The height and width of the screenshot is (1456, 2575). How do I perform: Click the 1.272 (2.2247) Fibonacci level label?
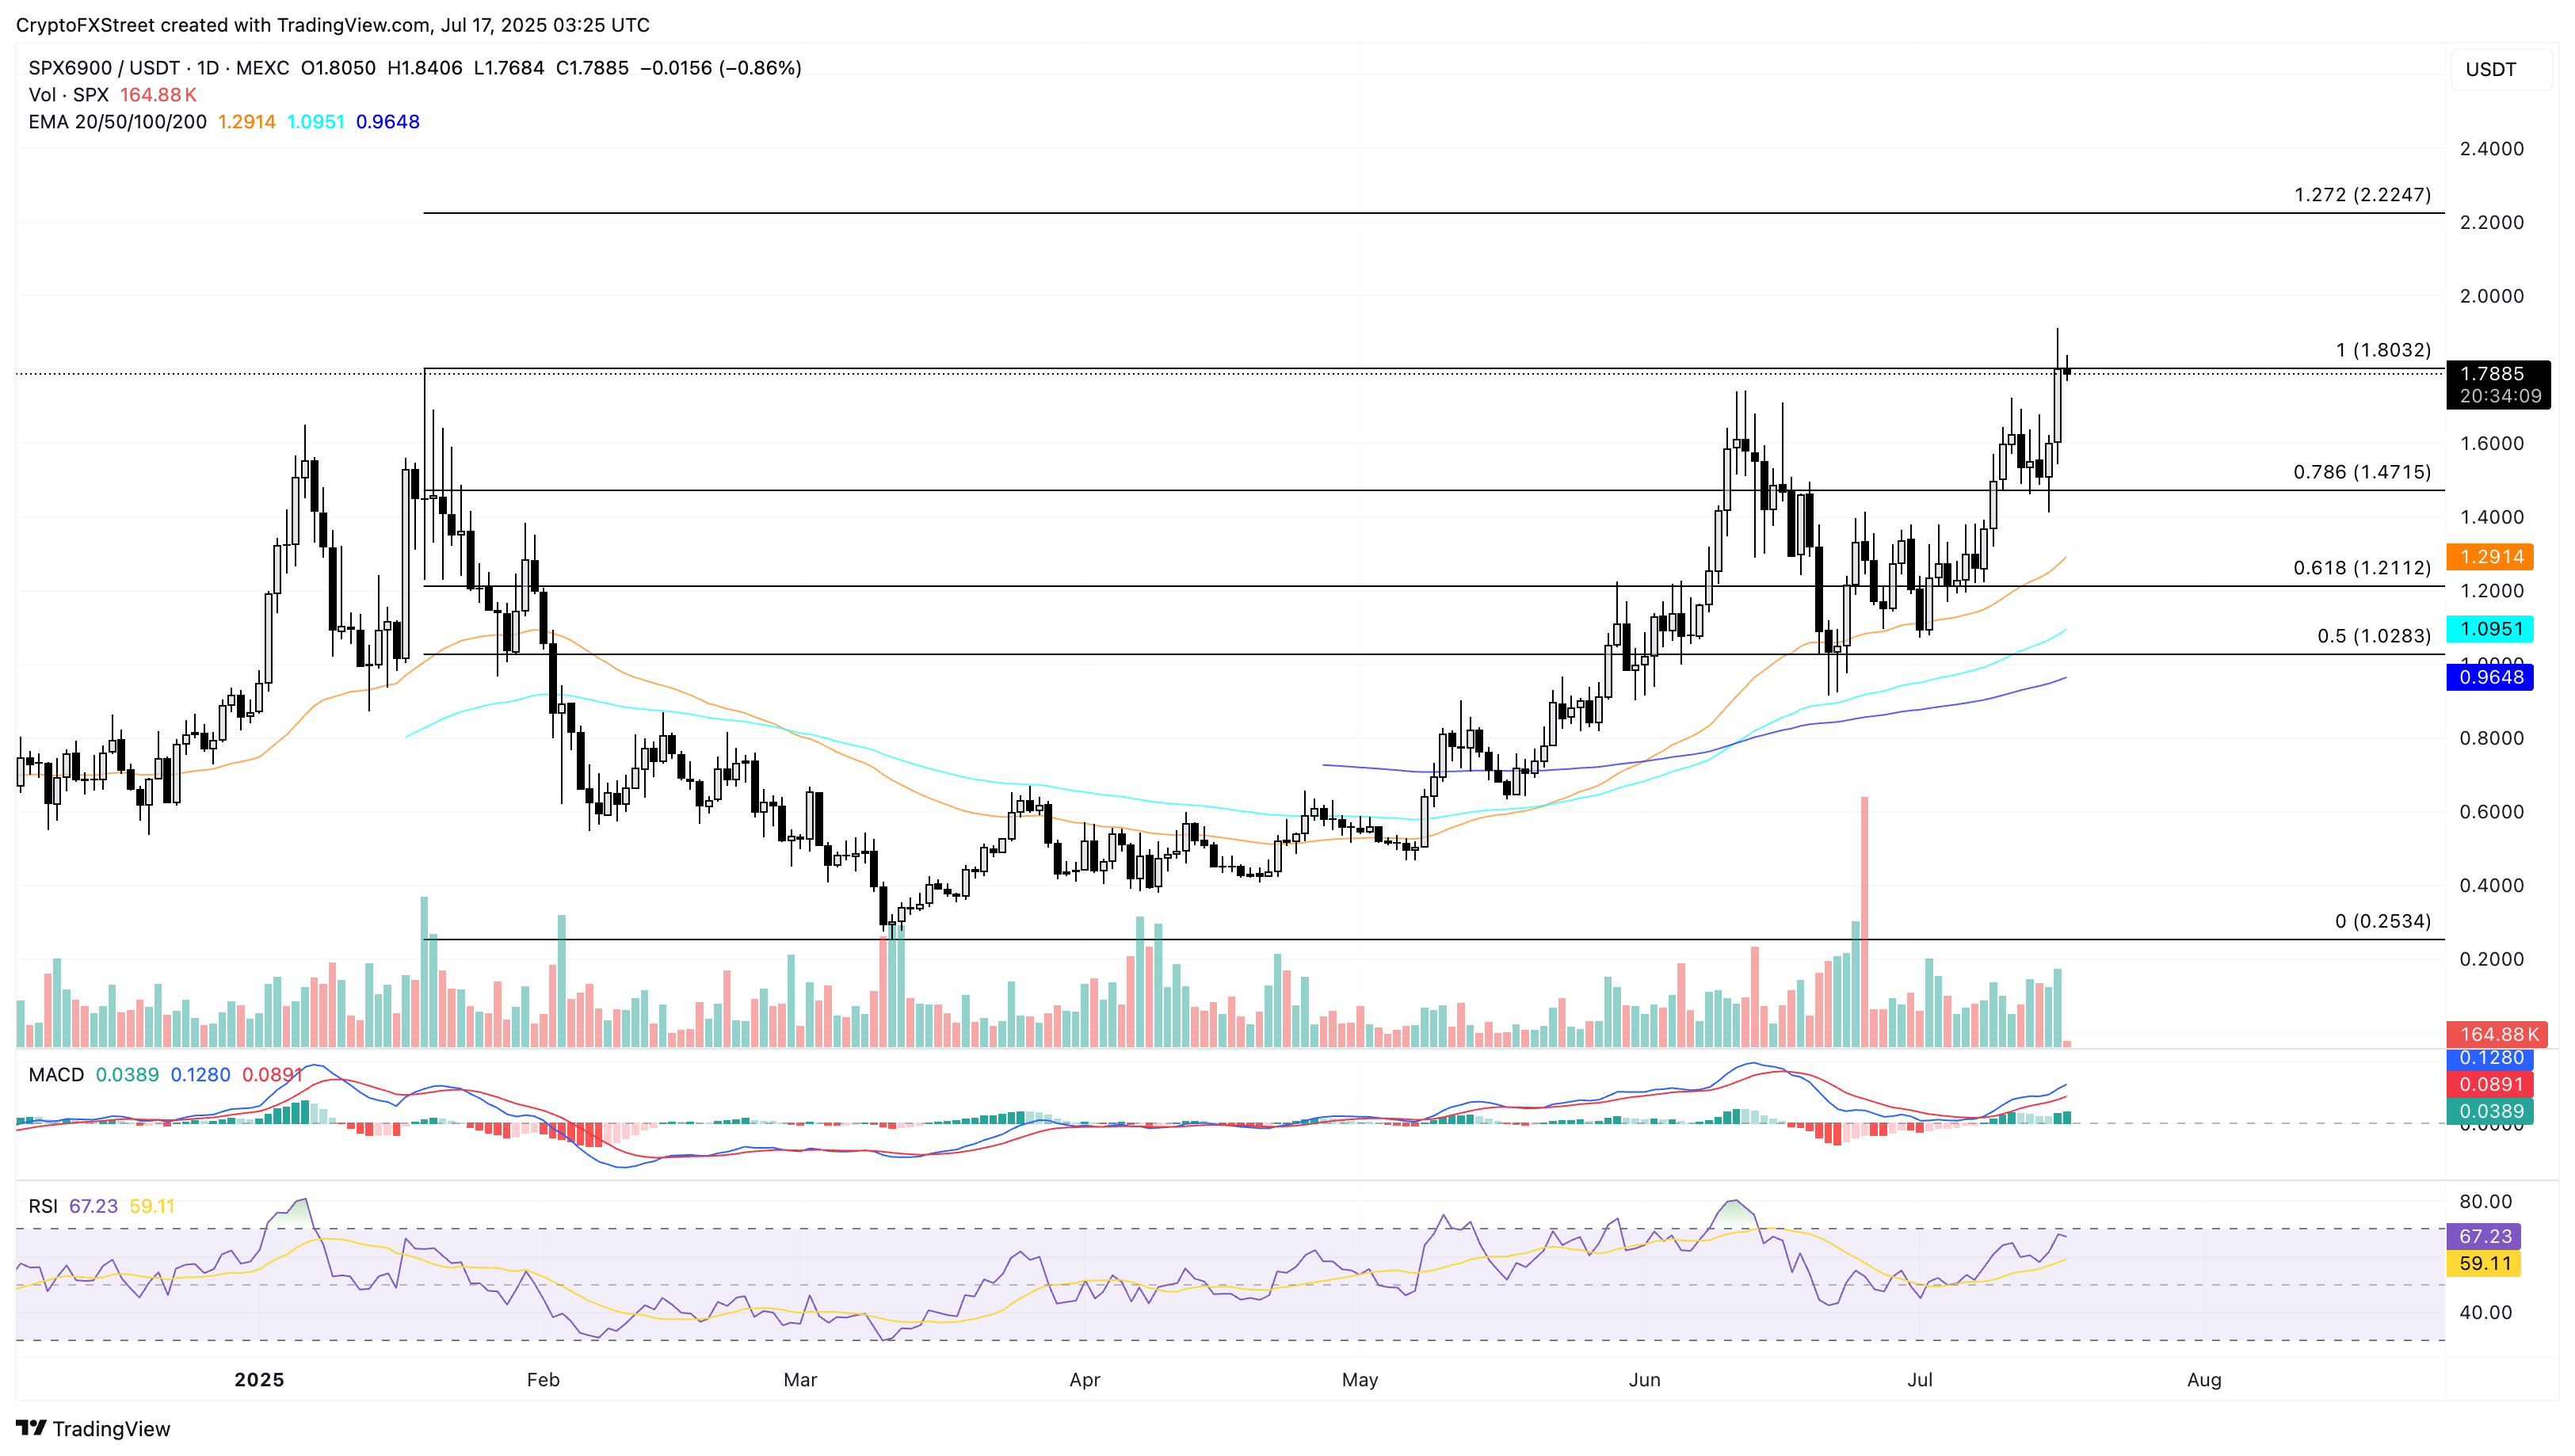(2362, 195)
